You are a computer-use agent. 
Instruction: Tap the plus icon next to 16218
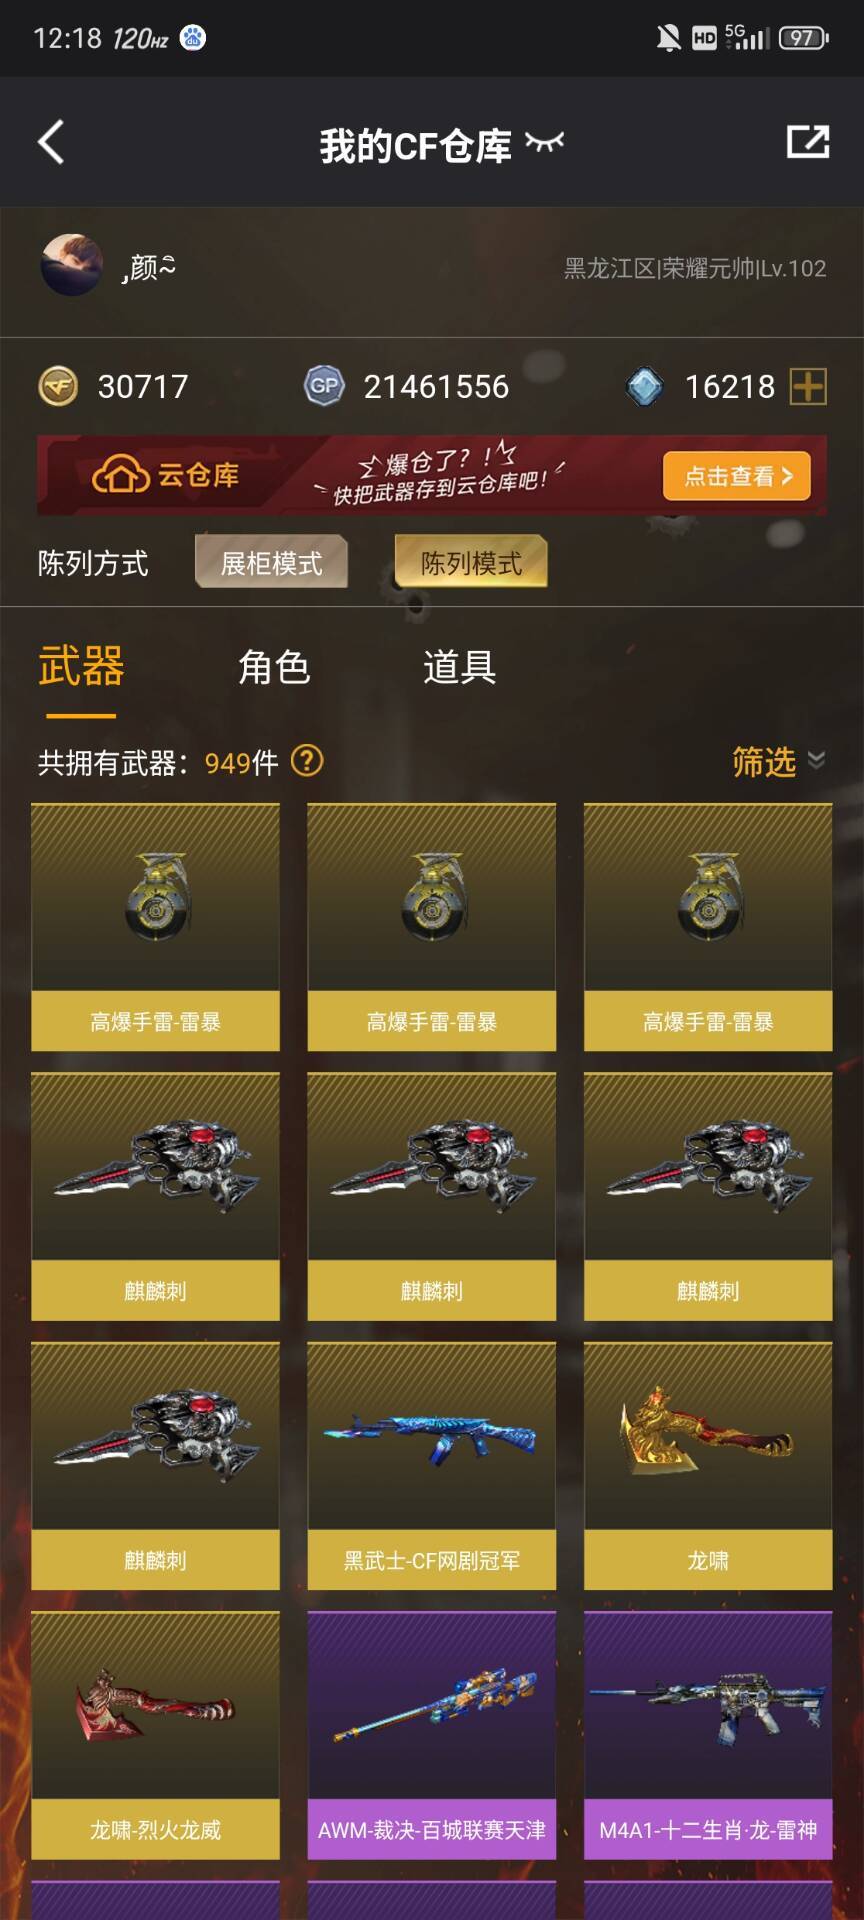pos(808,386)
